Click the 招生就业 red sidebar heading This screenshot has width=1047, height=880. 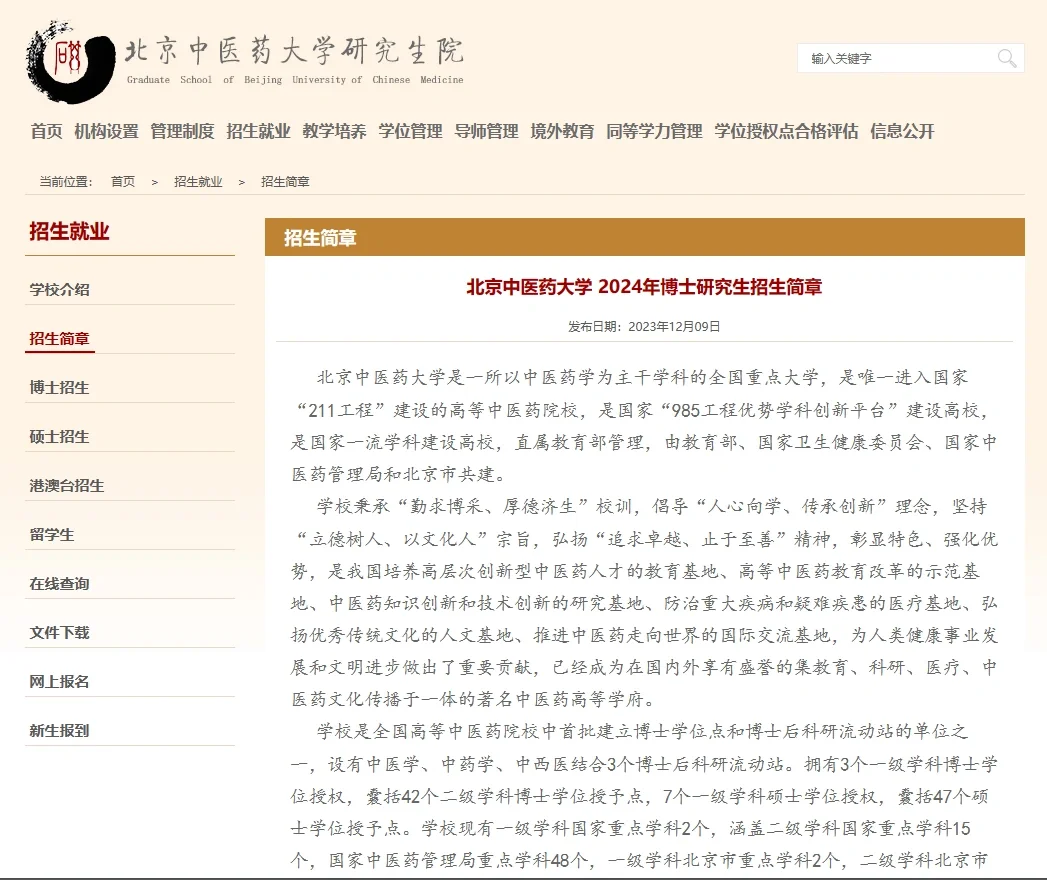69,232
